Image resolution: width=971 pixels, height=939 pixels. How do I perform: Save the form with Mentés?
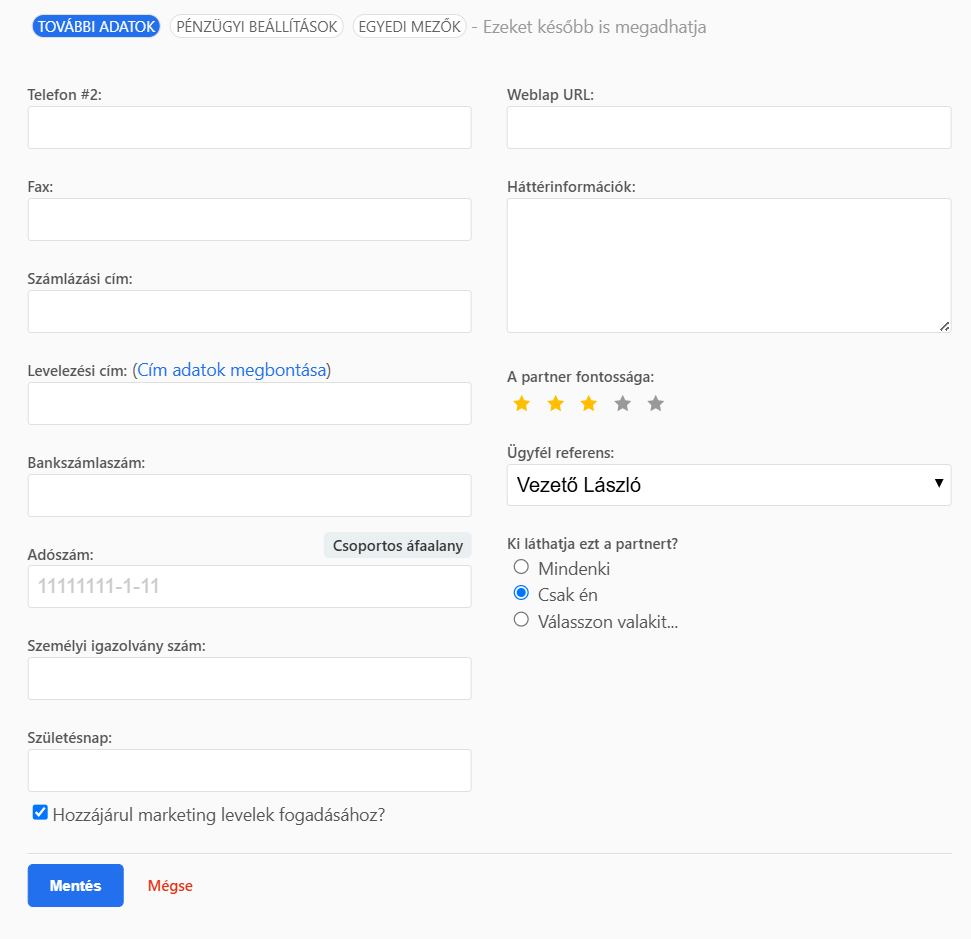[x=75, y=885]
